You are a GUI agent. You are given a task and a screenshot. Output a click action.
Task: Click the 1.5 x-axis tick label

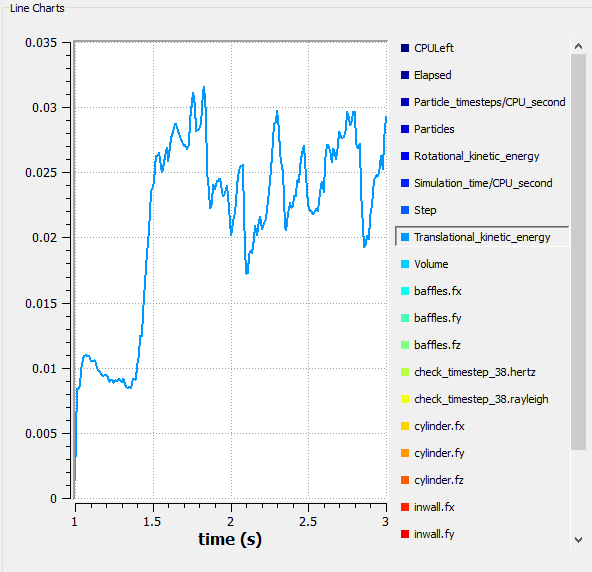click(x=152, y=522)
